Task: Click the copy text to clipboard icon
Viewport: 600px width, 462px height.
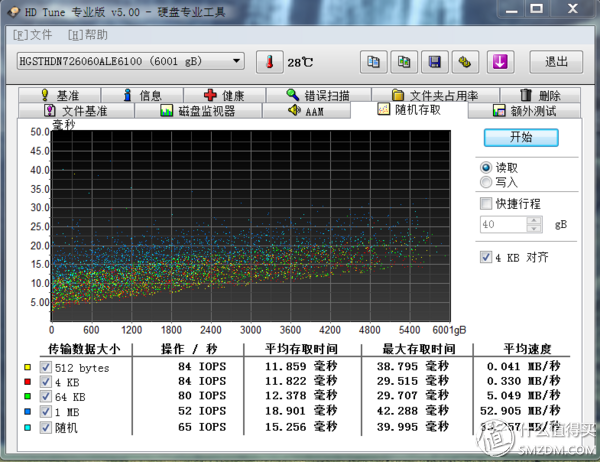Action: [x=372, y=61]
